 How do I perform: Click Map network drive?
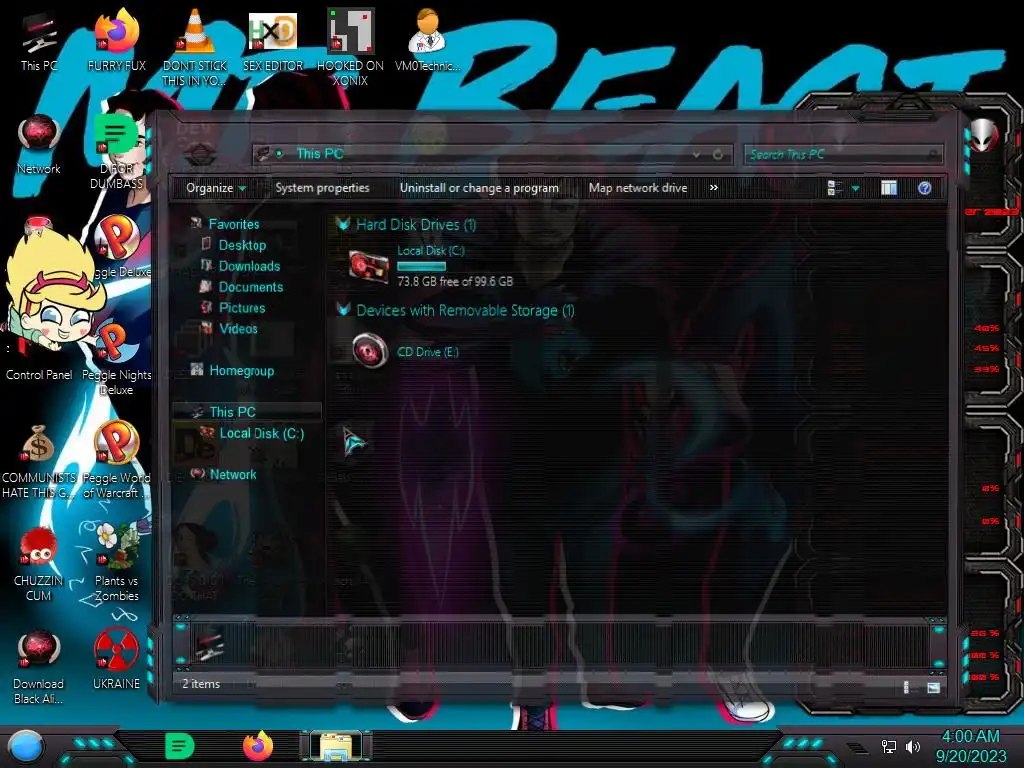point(637,187)
